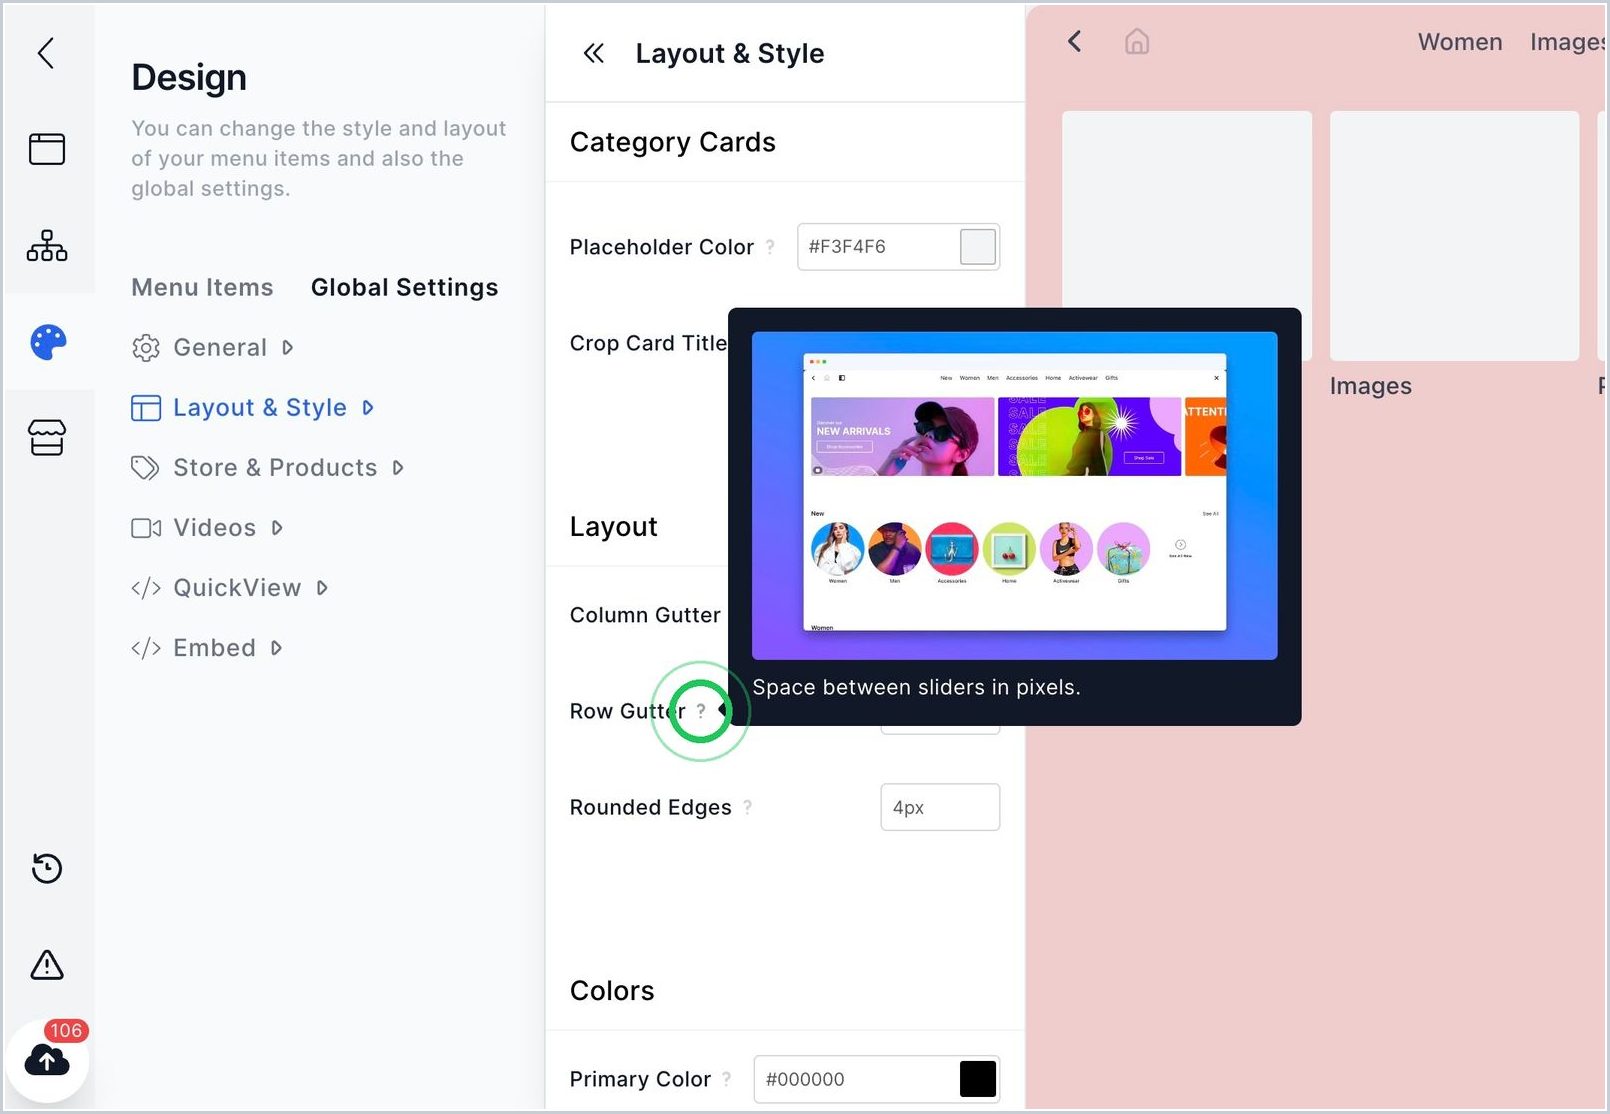Expand the QuickView section
This screenshot has height=1114, width=1610.
coord(229,587)
